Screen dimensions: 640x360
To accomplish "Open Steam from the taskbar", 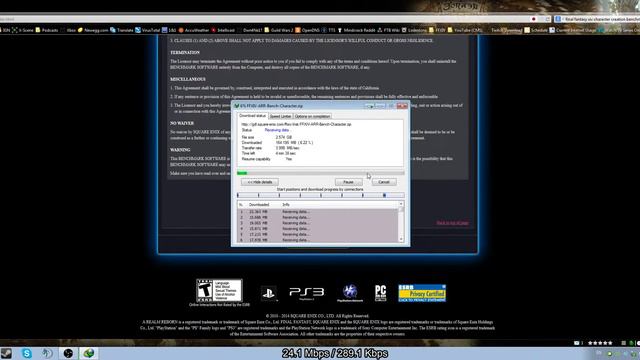I will click(6, 353).
